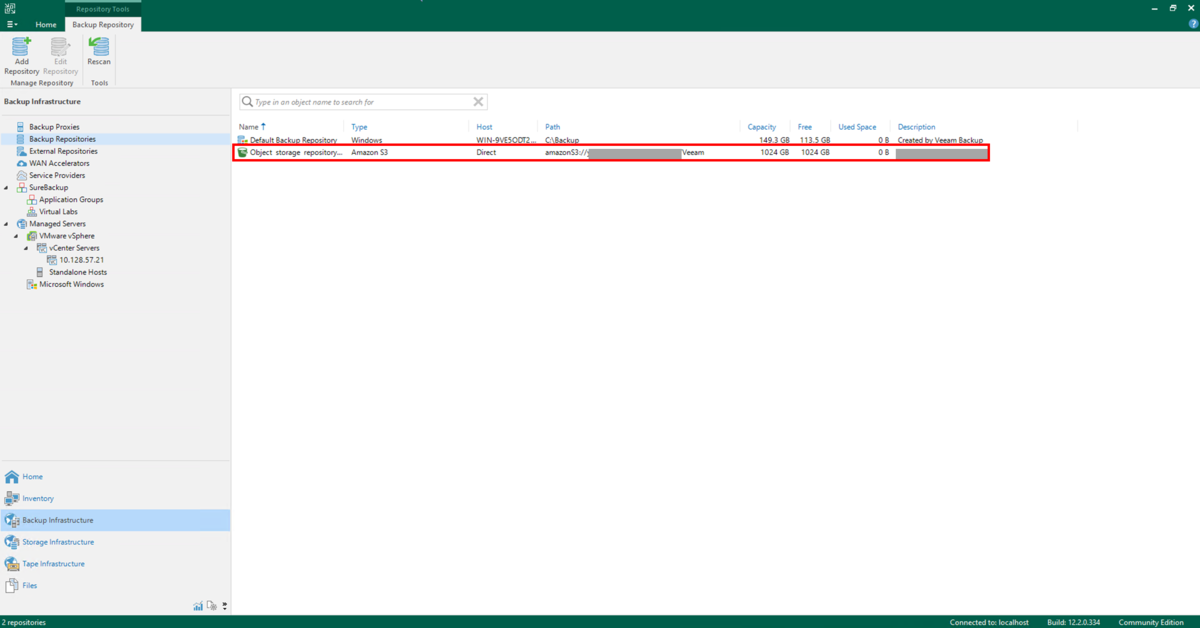Click the 149.3 GB capacity cell
Viewport: 1200px width, 628px height.
(774, 140)
